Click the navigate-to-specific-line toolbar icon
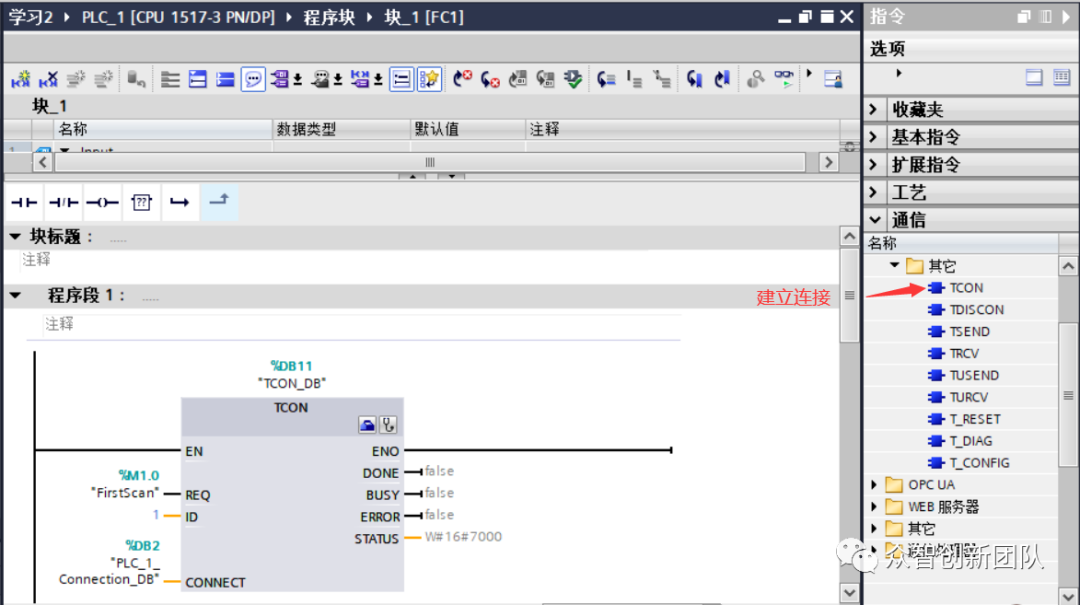Image resolution: width=1080 pixels, height=605 pixels. click(606, 79)
